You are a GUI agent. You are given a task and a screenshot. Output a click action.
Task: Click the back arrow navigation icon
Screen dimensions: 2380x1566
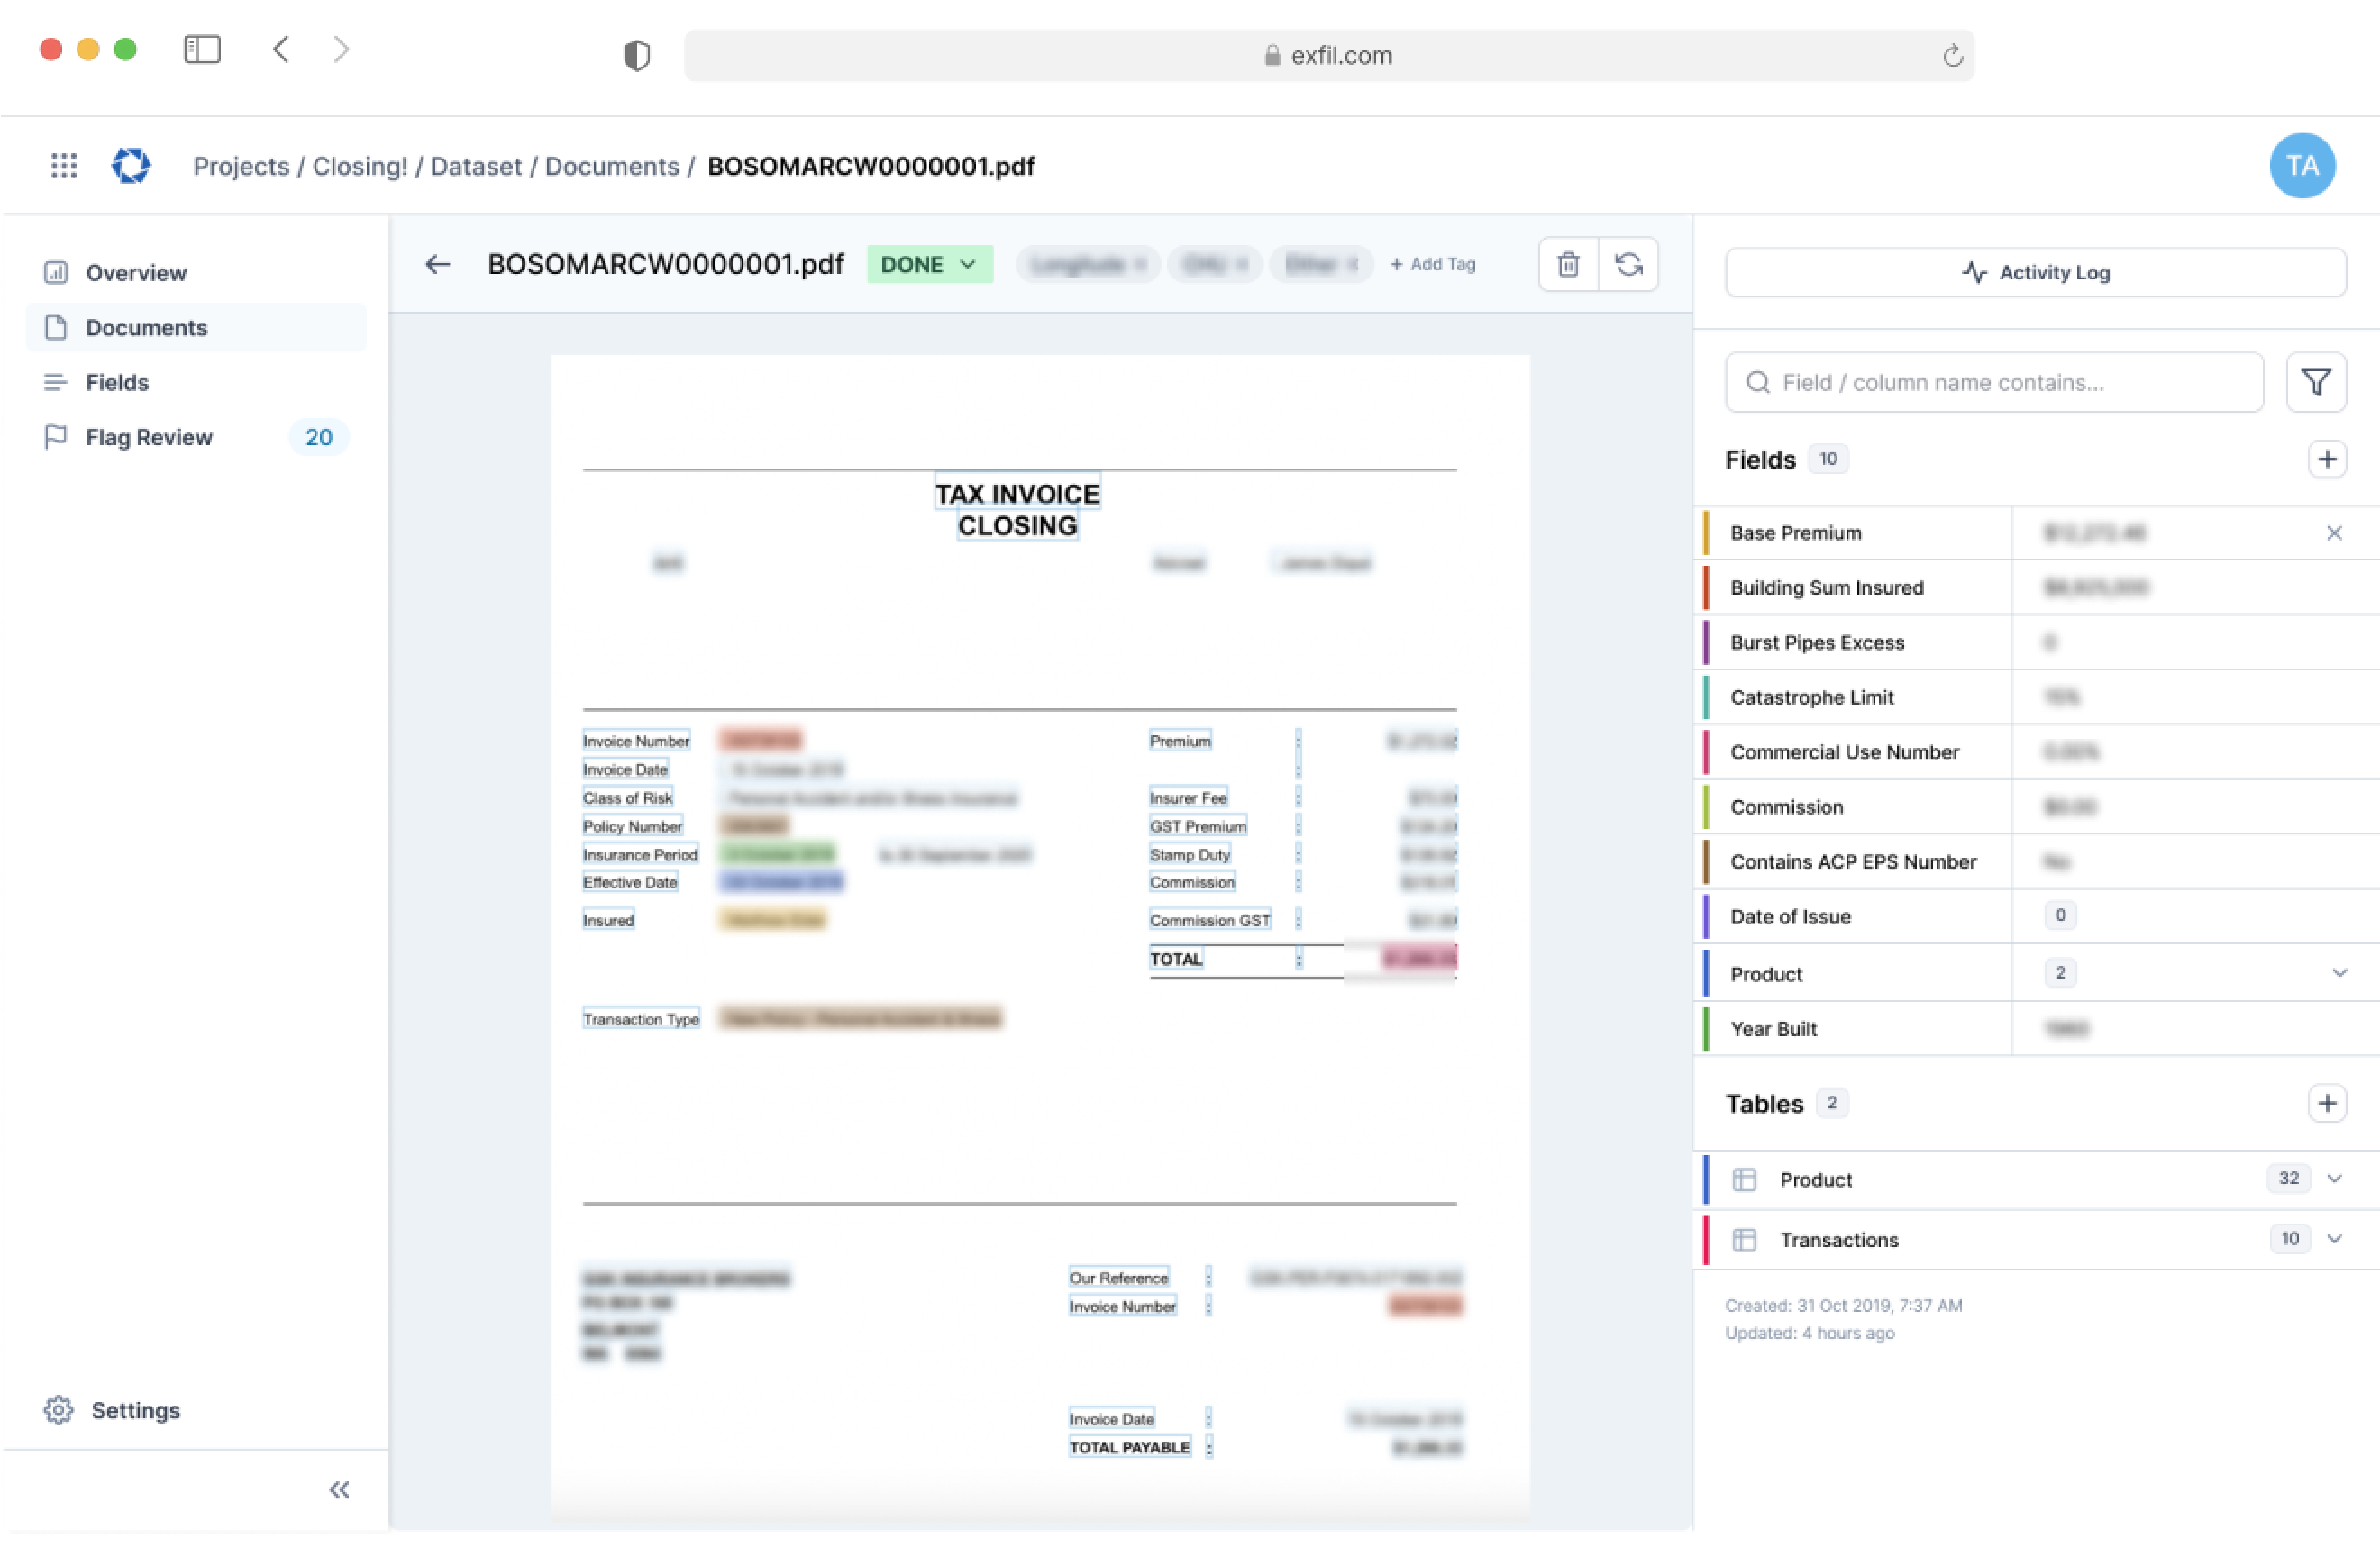(x=439, y=262)
